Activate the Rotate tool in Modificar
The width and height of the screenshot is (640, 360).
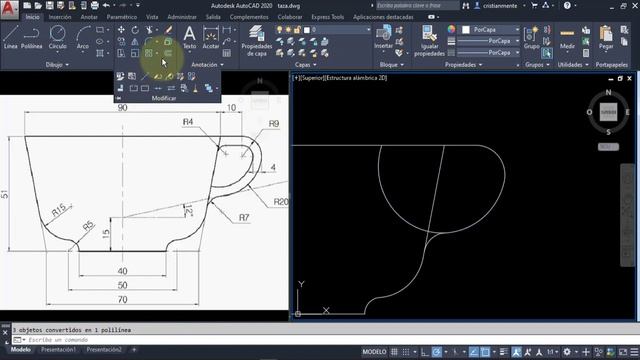pos(135,30)
